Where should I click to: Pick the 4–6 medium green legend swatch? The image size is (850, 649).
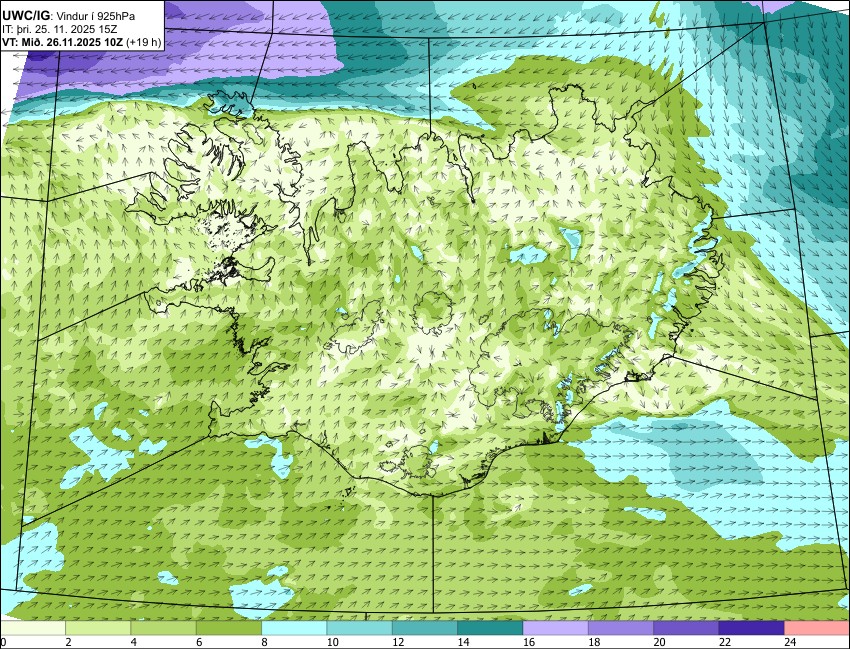[163, 628]
